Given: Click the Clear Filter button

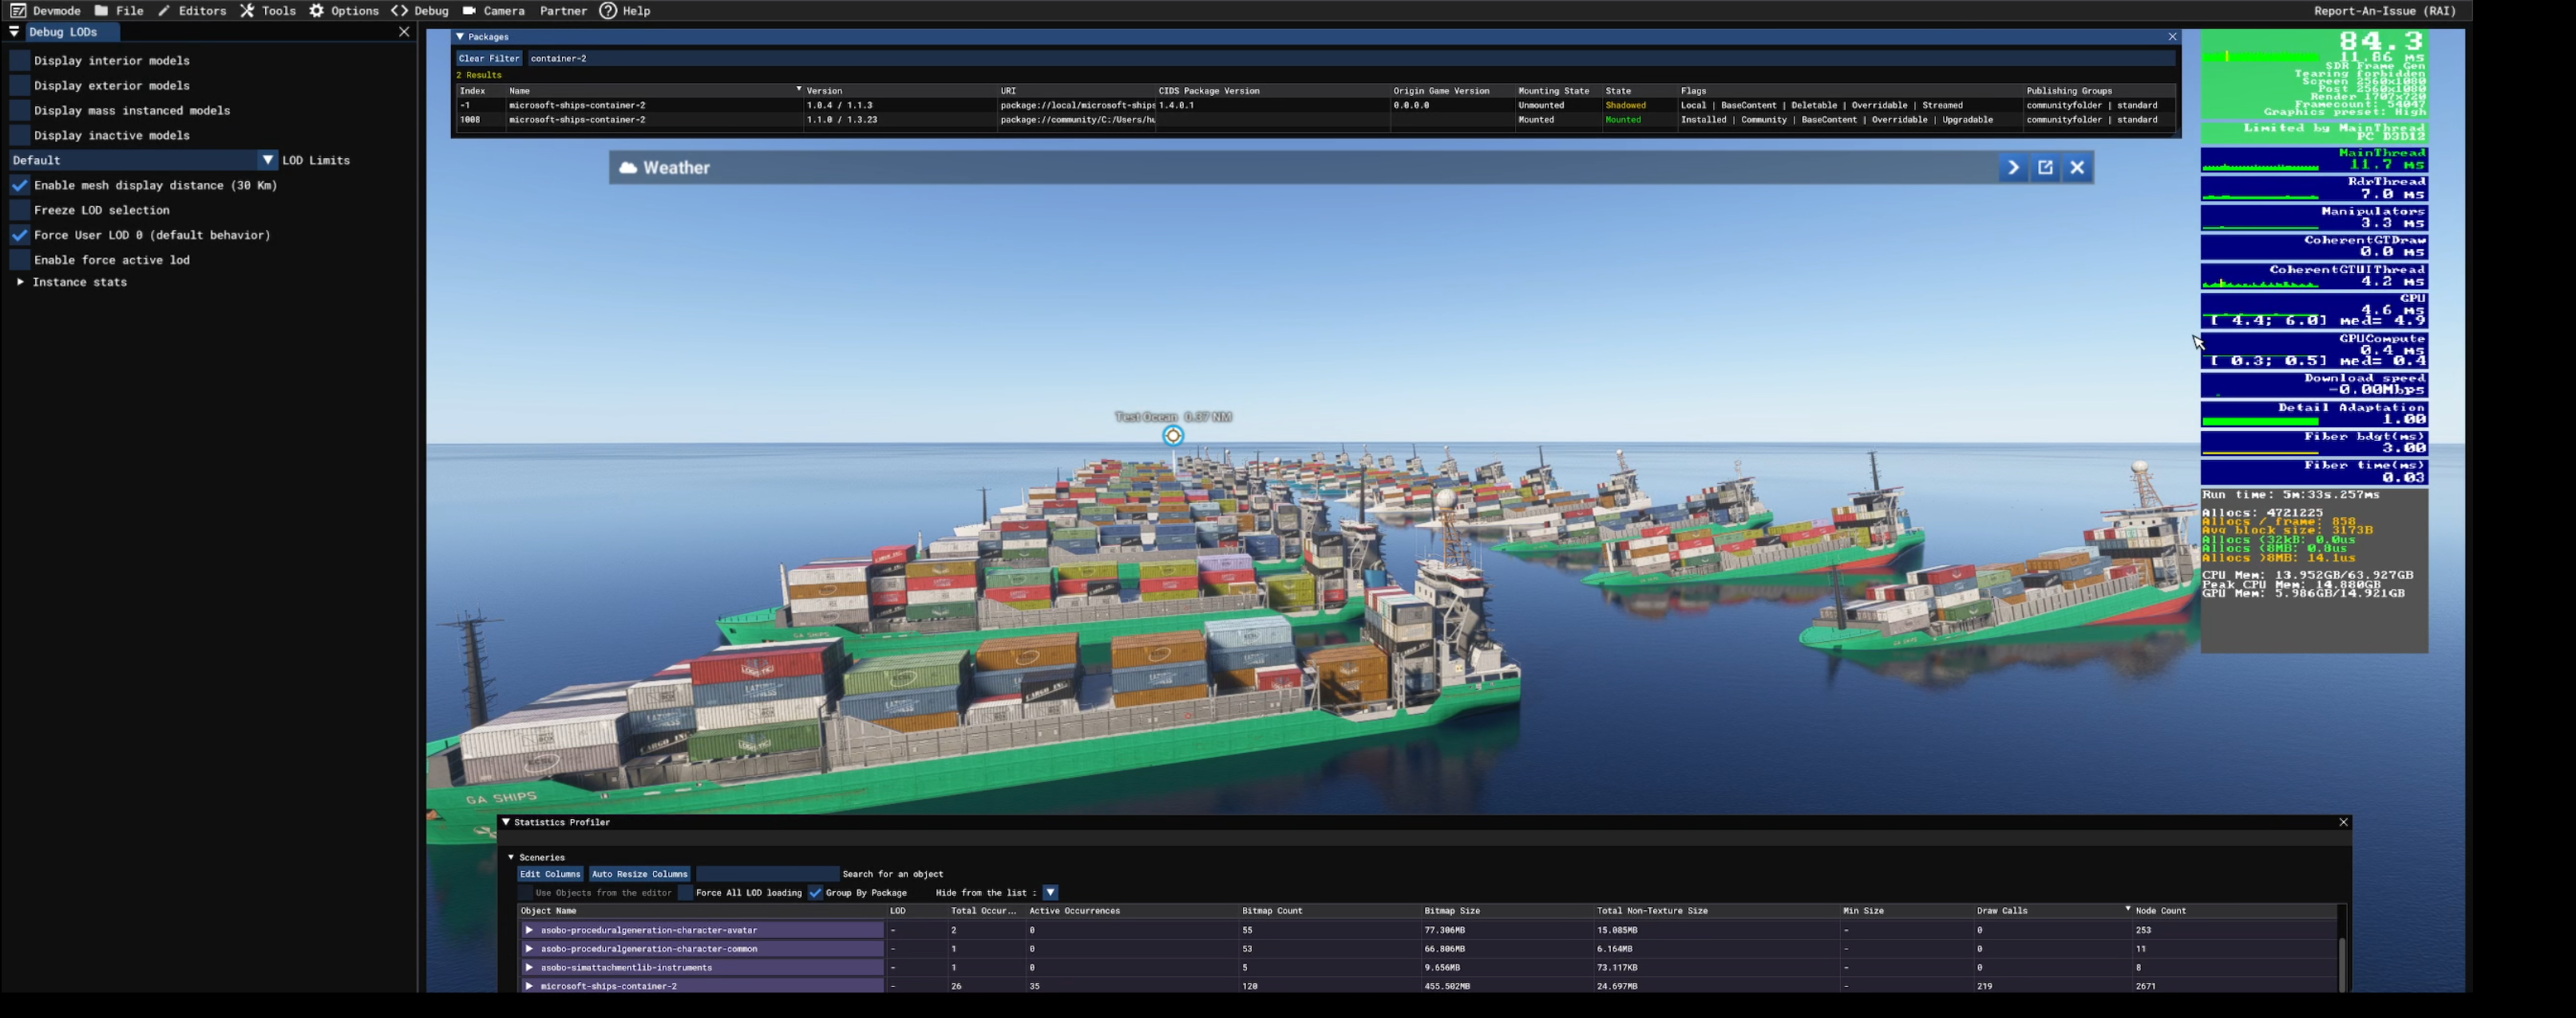Looking at the screenshot, I should (x=489, y=59).
